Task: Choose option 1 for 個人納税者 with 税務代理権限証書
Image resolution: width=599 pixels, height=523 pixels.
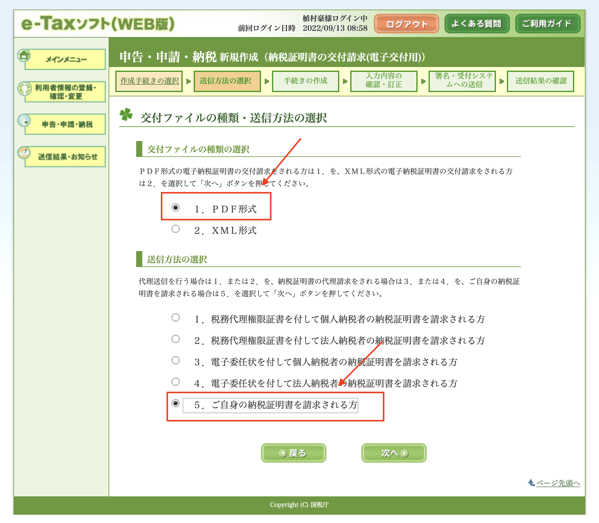Action: click(x=175, y=317)
